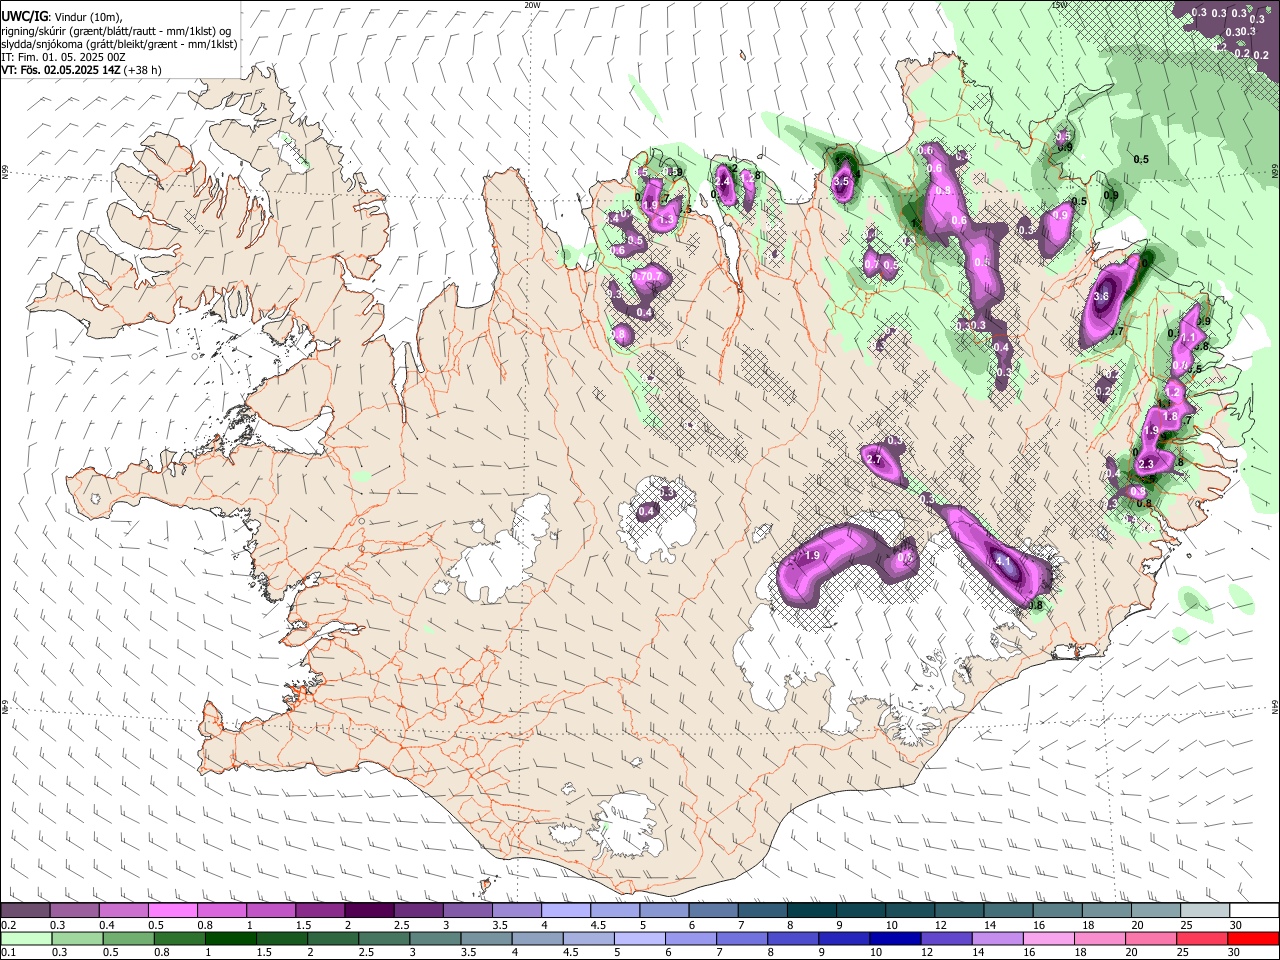Click the '20W' longitude label at top
Image resolution: width=1280 pixels, height=960 pixels.
coord(532,5)
